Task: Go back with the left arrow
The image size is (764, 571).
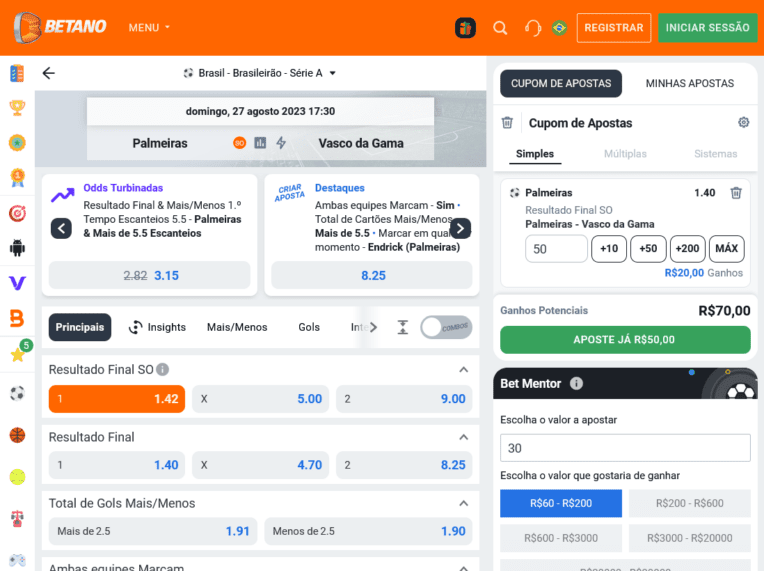Action: pyautogui.click(x=49, y=73)
